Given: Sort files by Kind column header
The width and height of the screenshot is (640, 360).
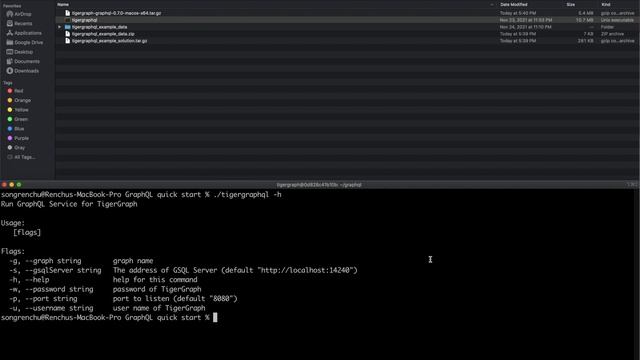Looking at the screenshot, I should pos(606,4).
